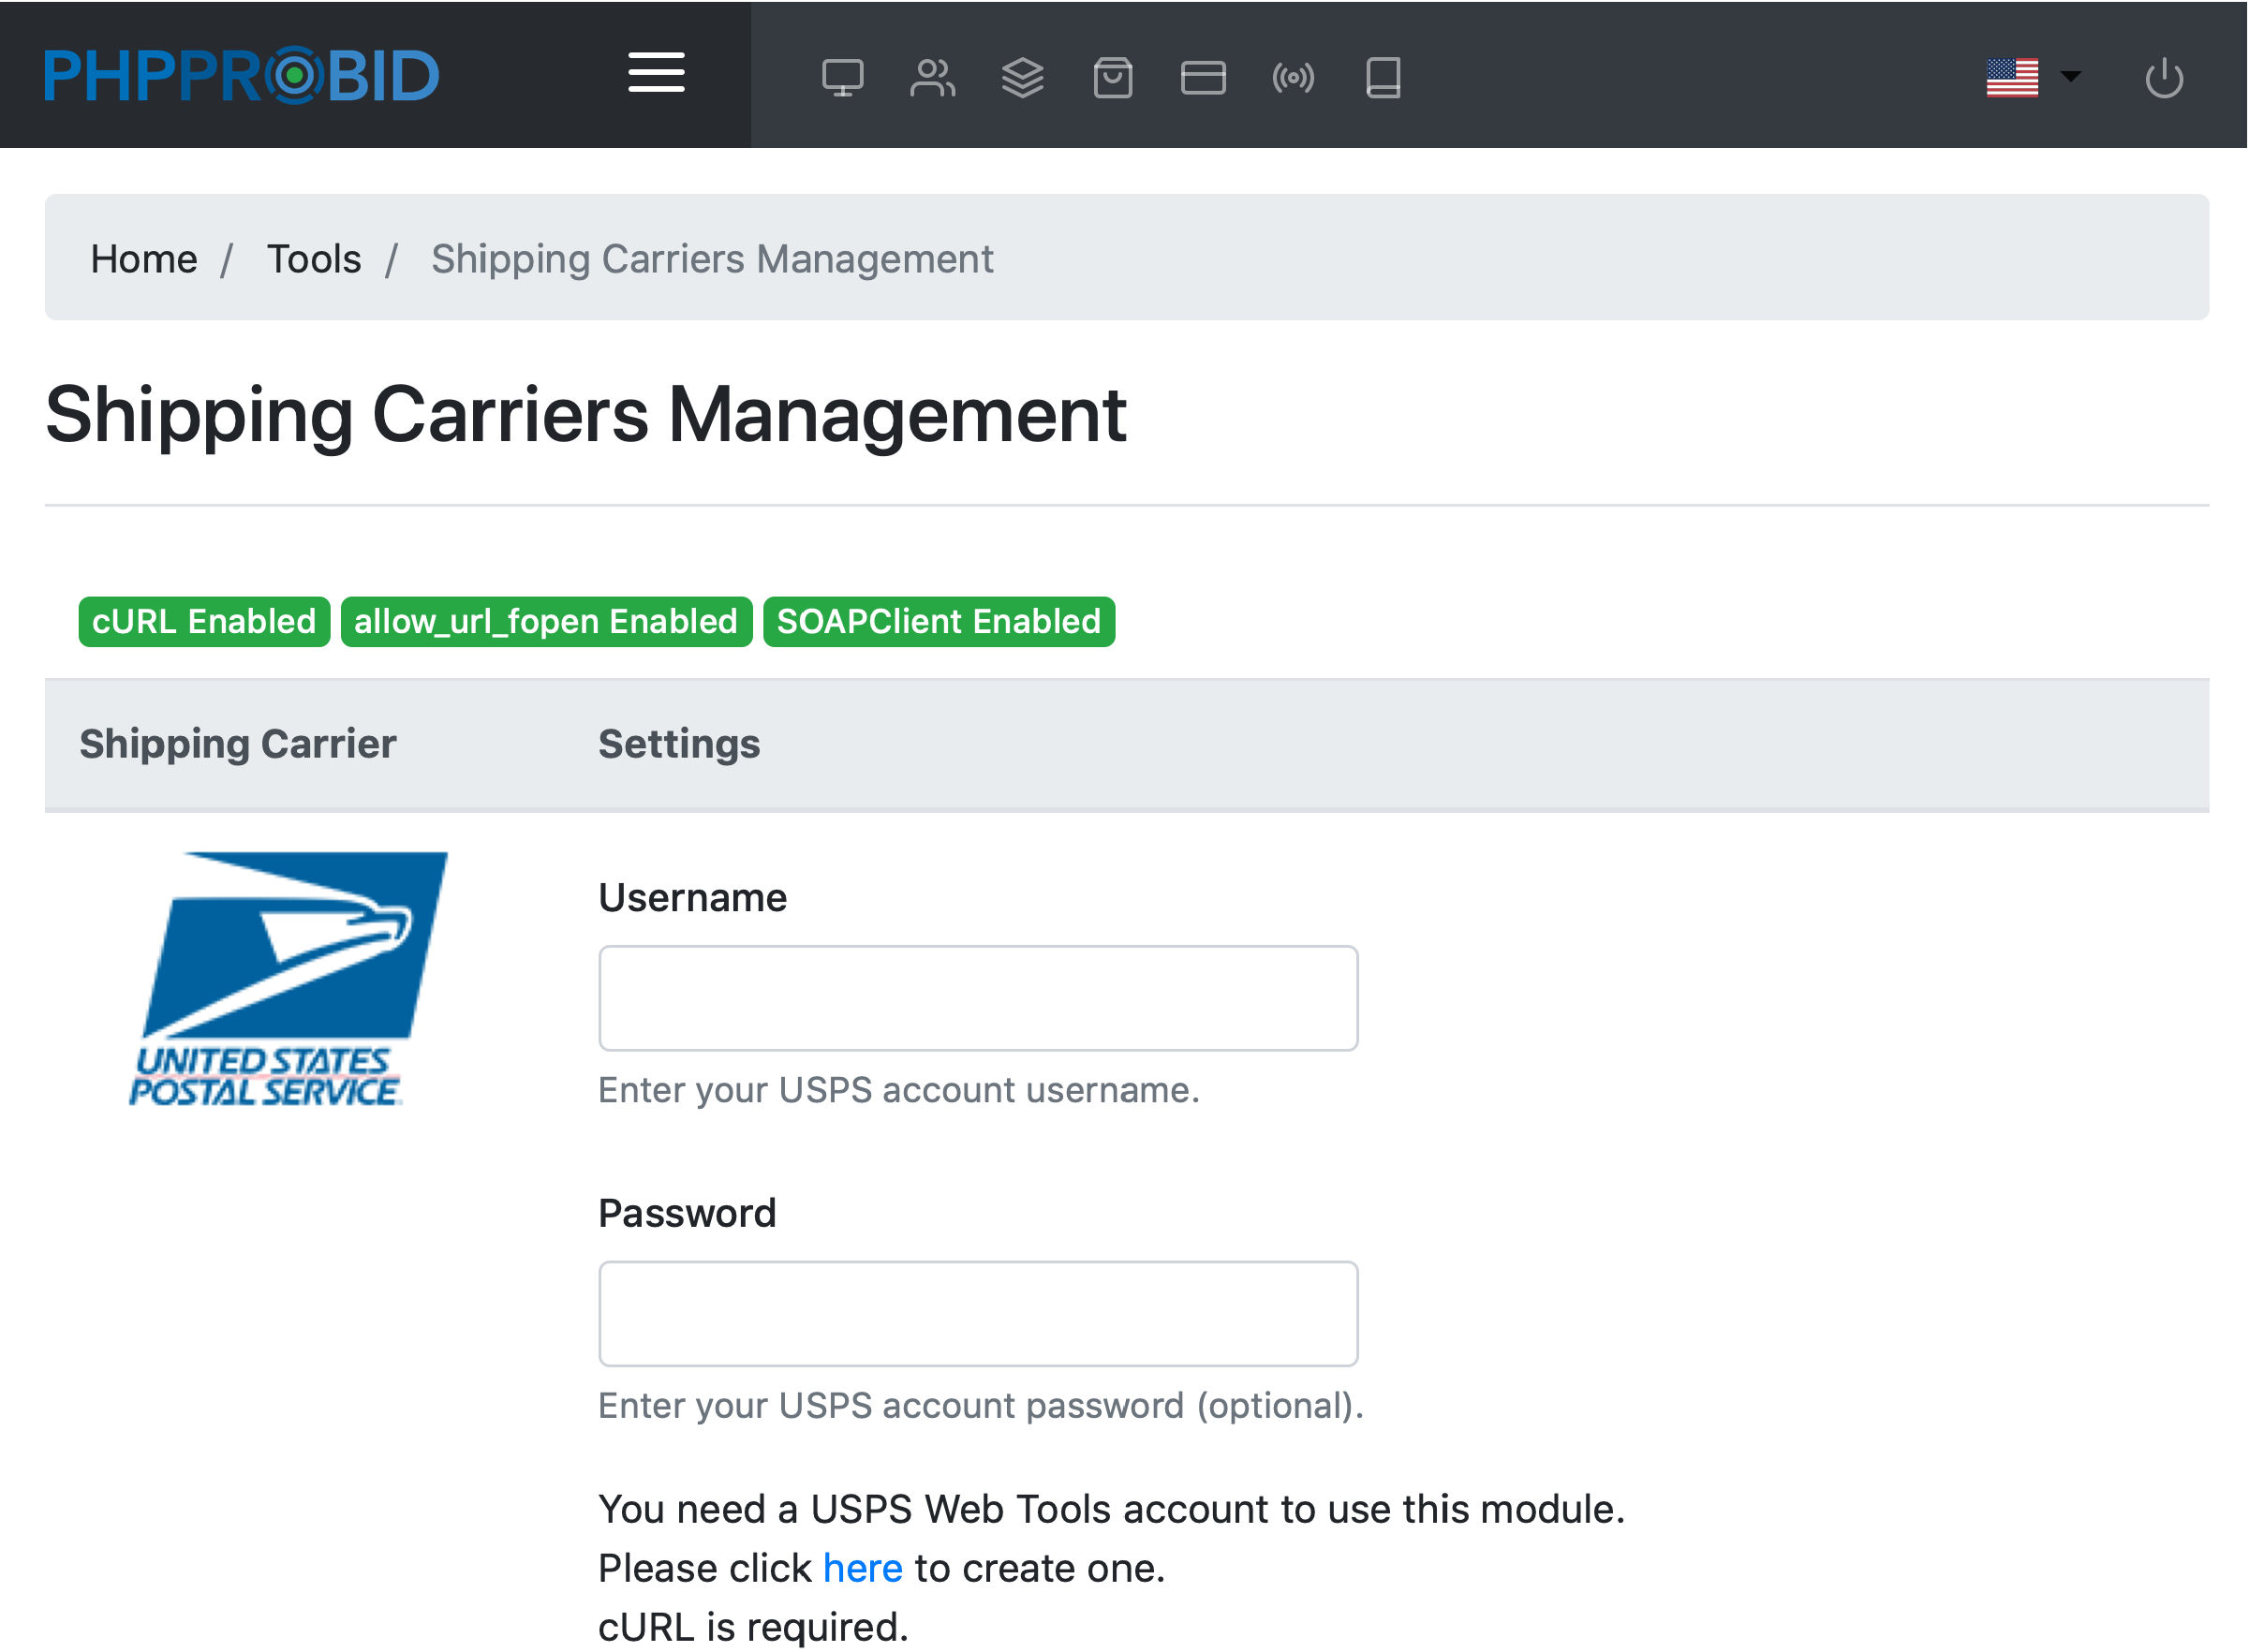This screenshot has height=1652, width=2249.
Task: Focus the USPS Password field
Action: [977, 1313]
